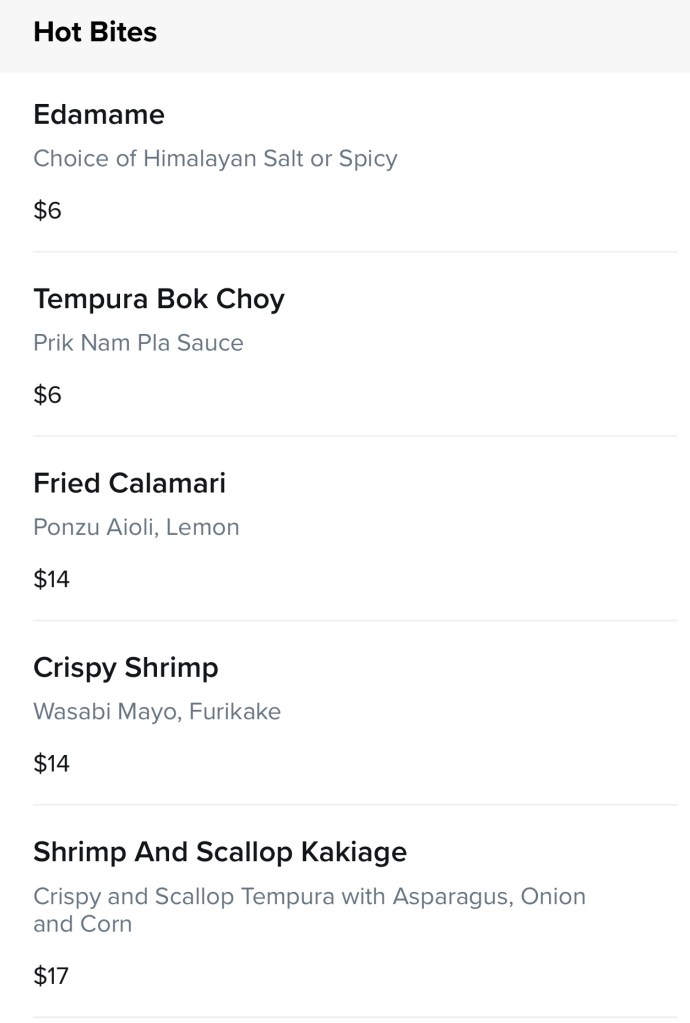Click Wasabi Mayo under Crispy Shrimp
This screenshot has height=1023, width=690.
pyautogui.click(x=91, y=712)
